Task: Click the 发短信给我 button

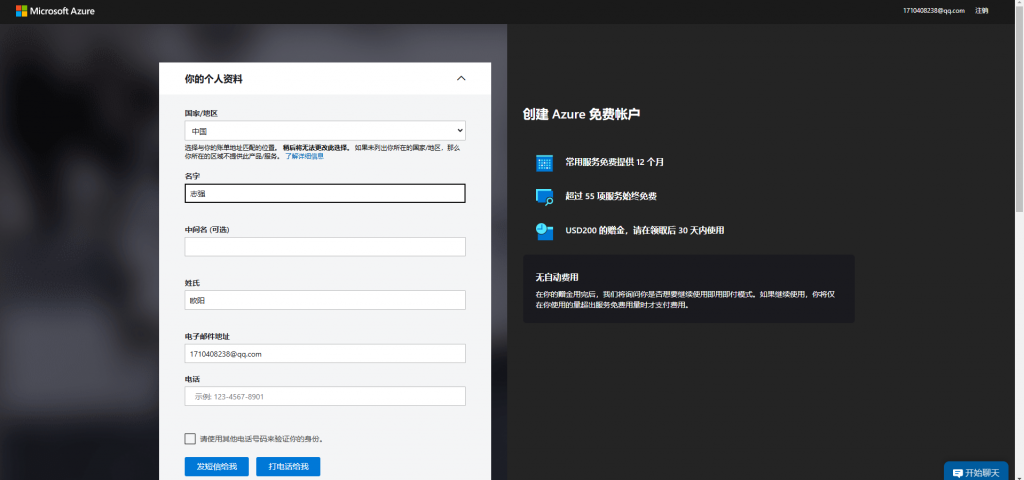Action: point(217,466)
